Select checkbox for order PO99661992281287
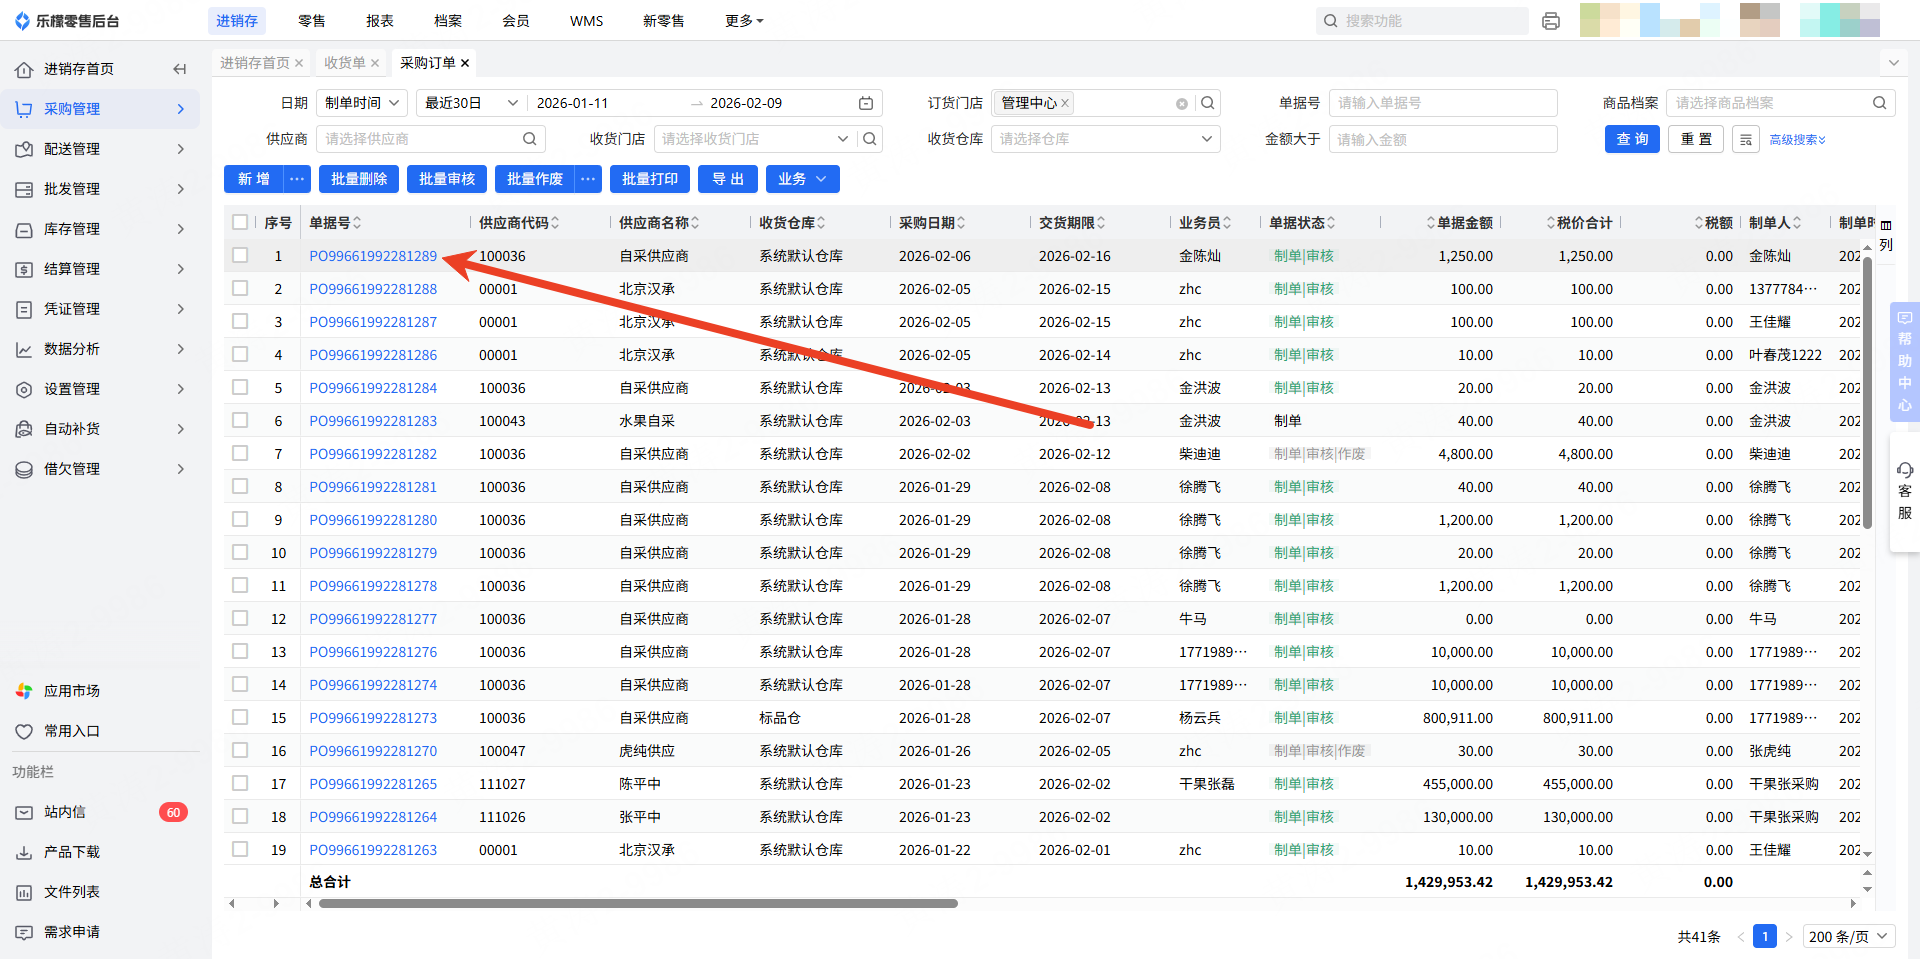 240,321
